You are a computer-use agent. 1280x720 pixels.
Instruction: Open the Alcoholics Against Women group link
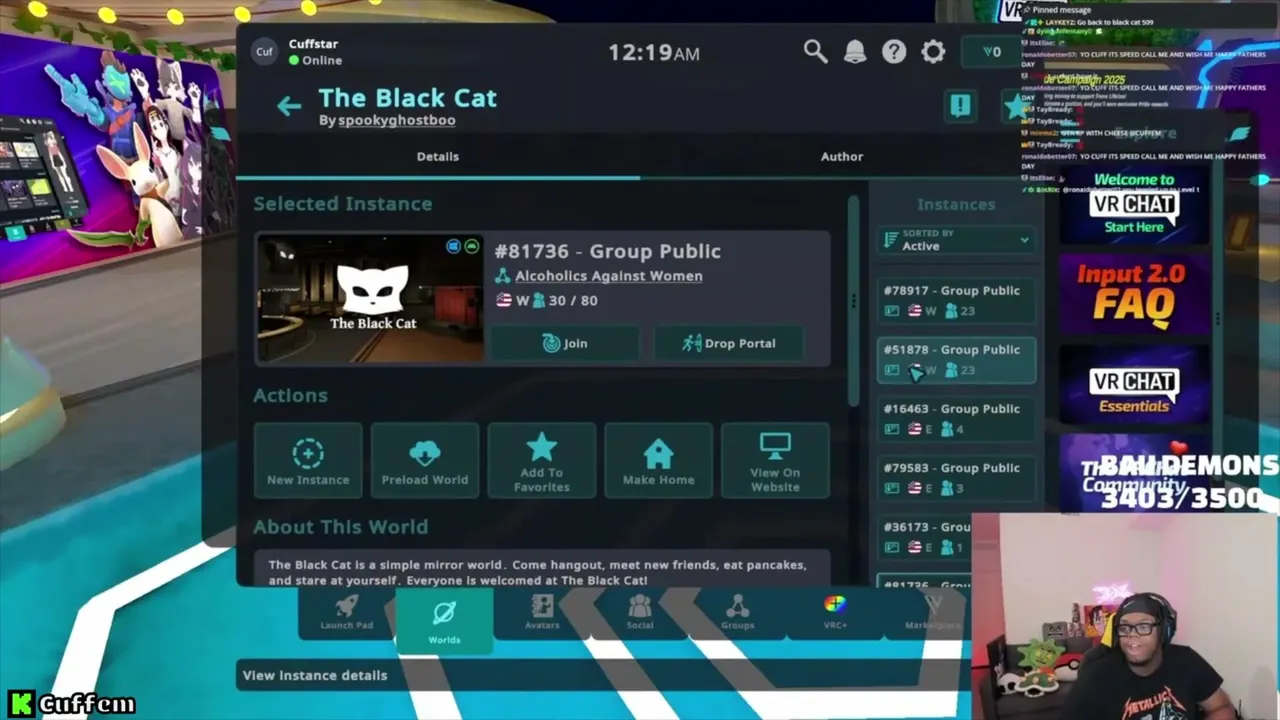pyautogui.click(x=608, y=276)
